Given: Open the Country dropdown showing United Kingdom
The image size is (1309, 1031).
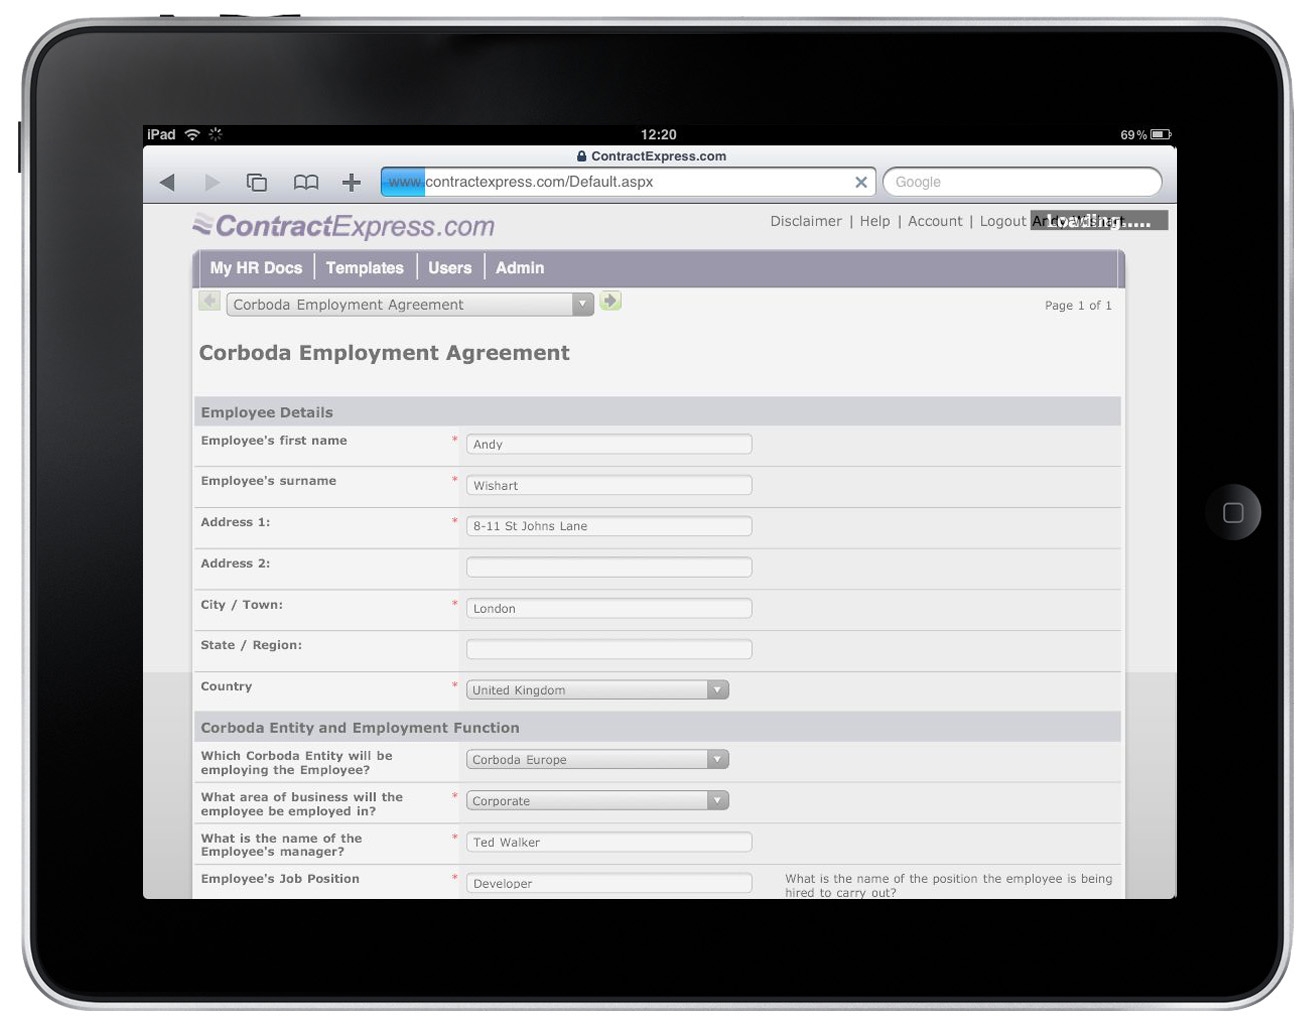Looking at the screenshot, I should coord(597,690).
